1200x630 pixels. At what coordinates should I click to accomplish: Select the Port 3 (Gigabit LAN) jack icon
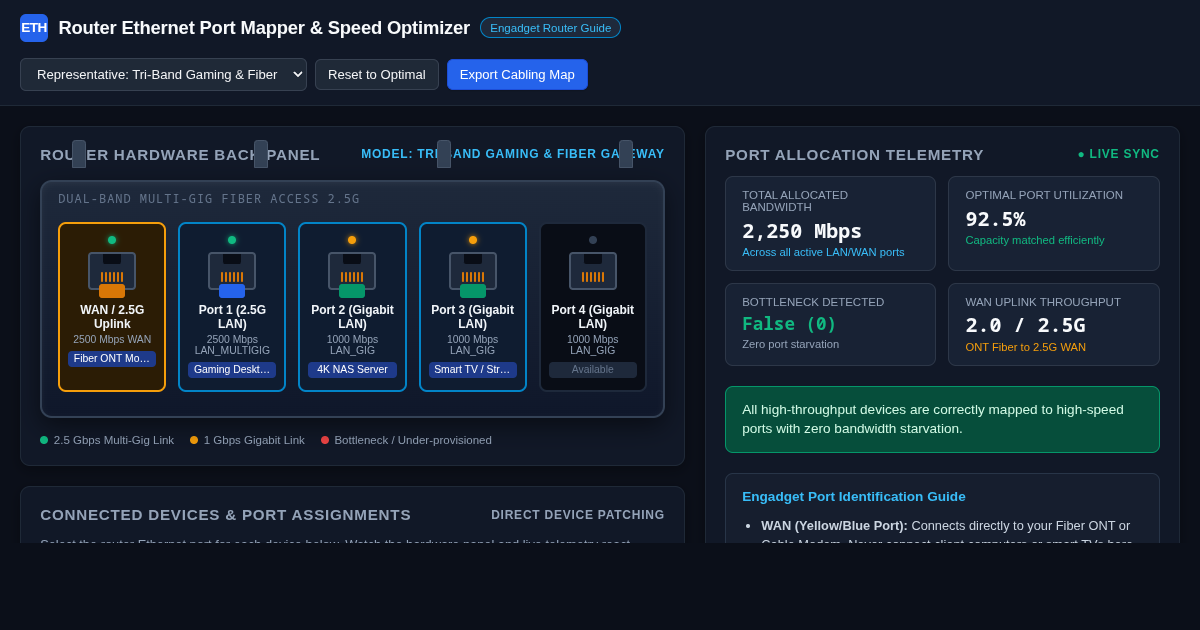[x=473, y=273]
